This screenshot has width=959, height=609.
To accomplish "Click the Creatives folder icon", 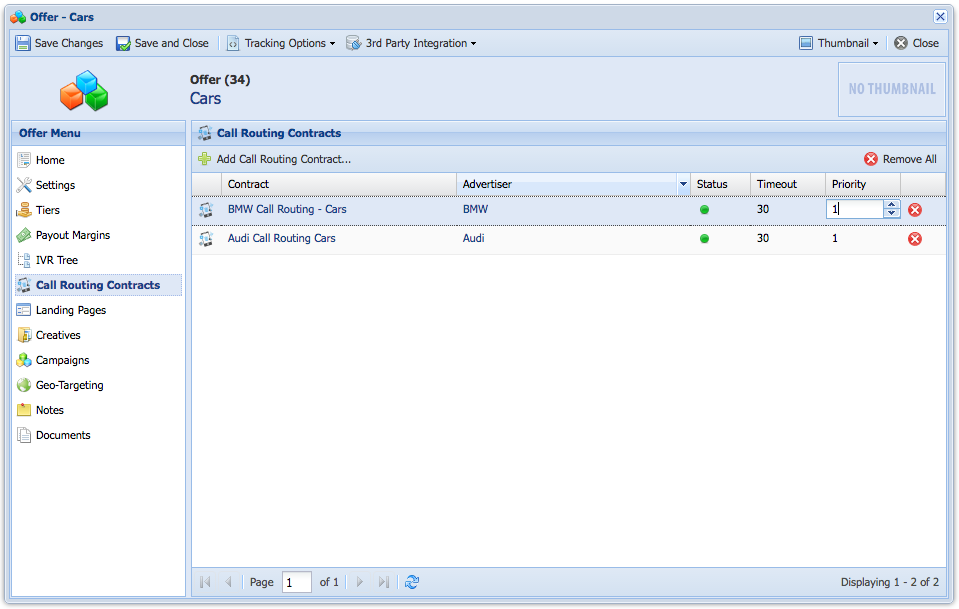I will [24, 335].
